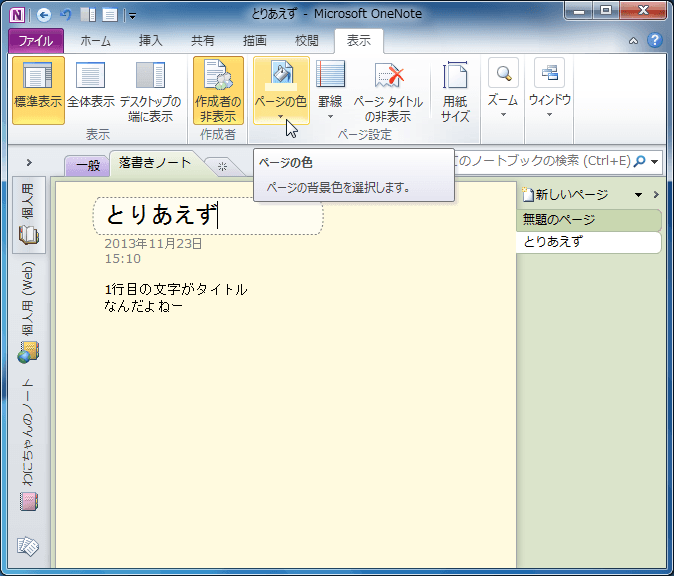Select the 一般 section tab
This screenshot has height=576, width=674.
[88, 165]
